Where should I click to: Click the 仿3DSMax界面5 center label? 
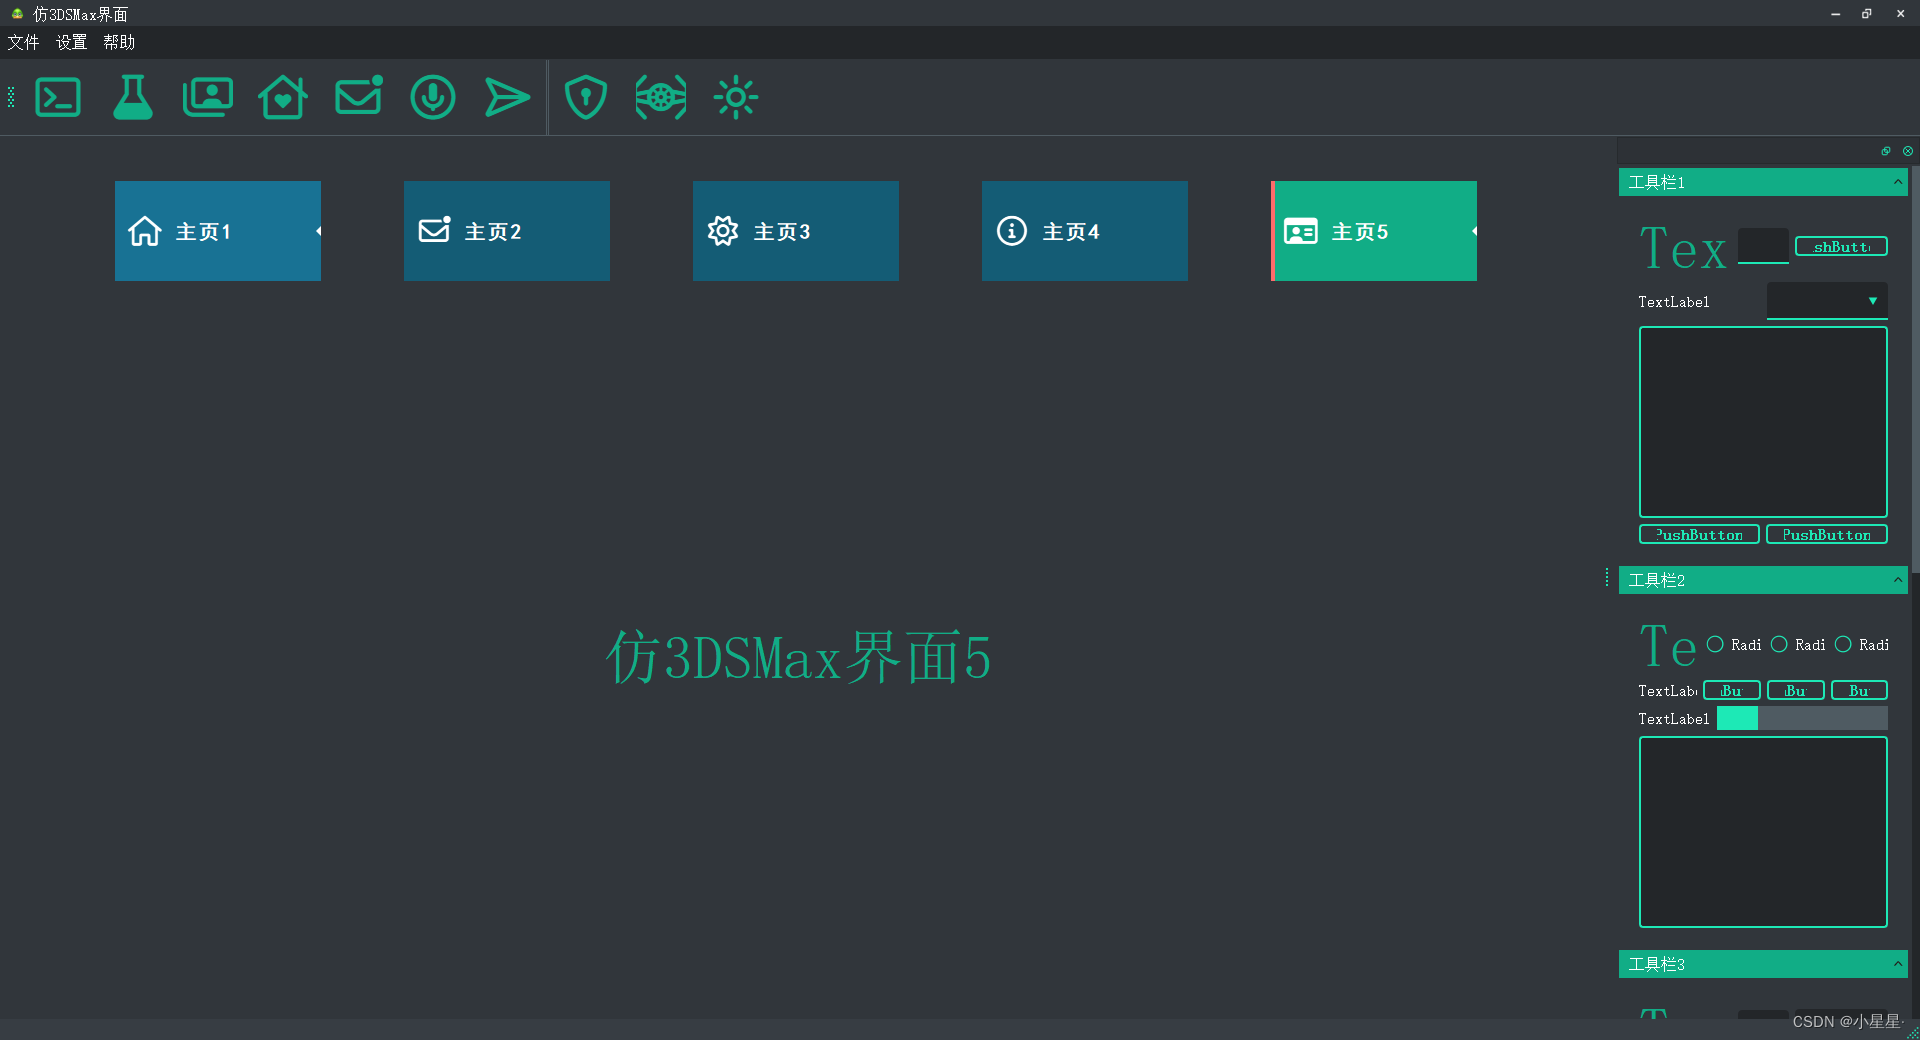click(798, 658)
